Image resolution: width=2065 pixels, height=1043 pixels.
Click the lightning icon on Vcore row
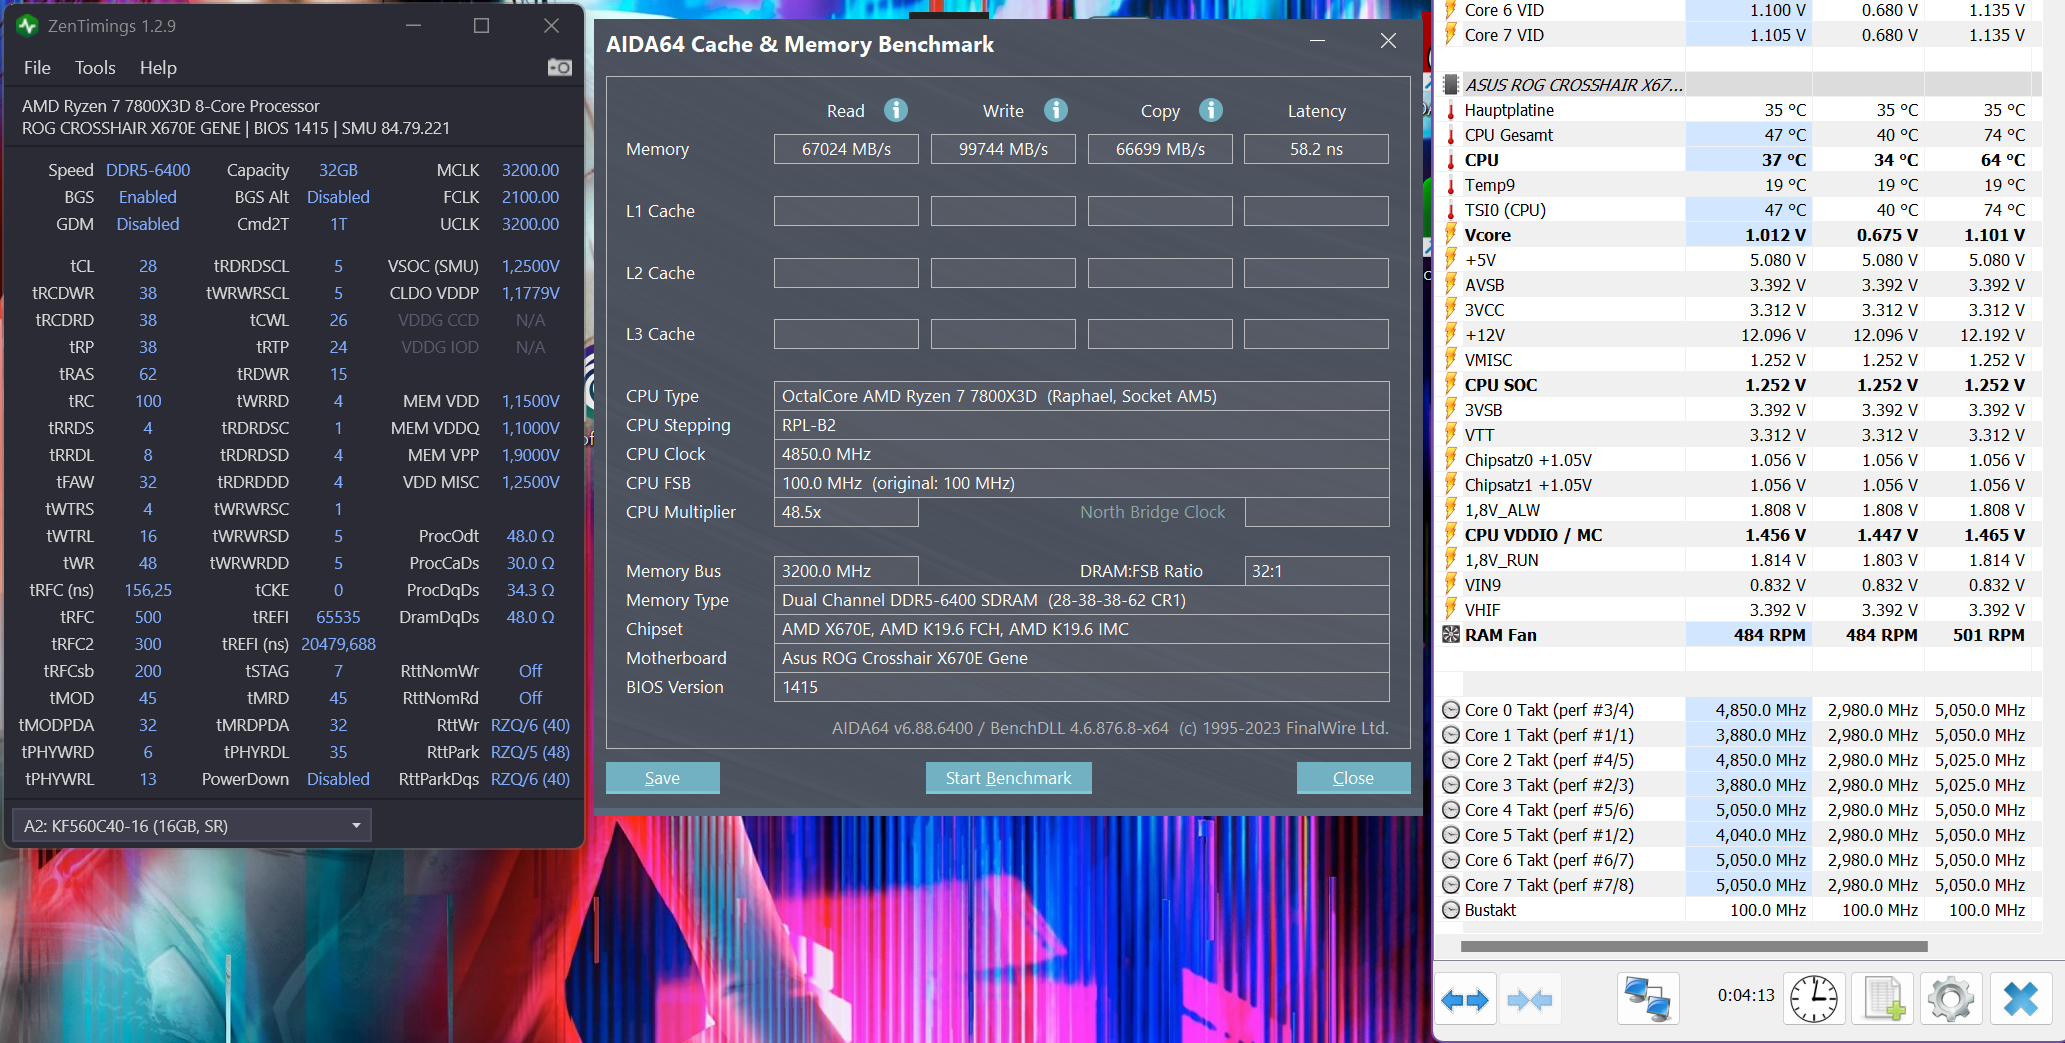coord(1451,235)
